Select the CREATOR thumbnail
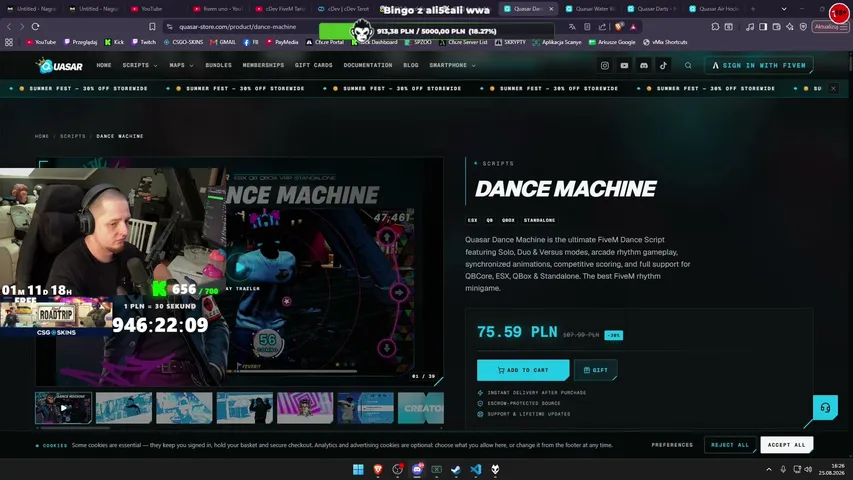This screenshot has height=480, width=853. [421, 408]
